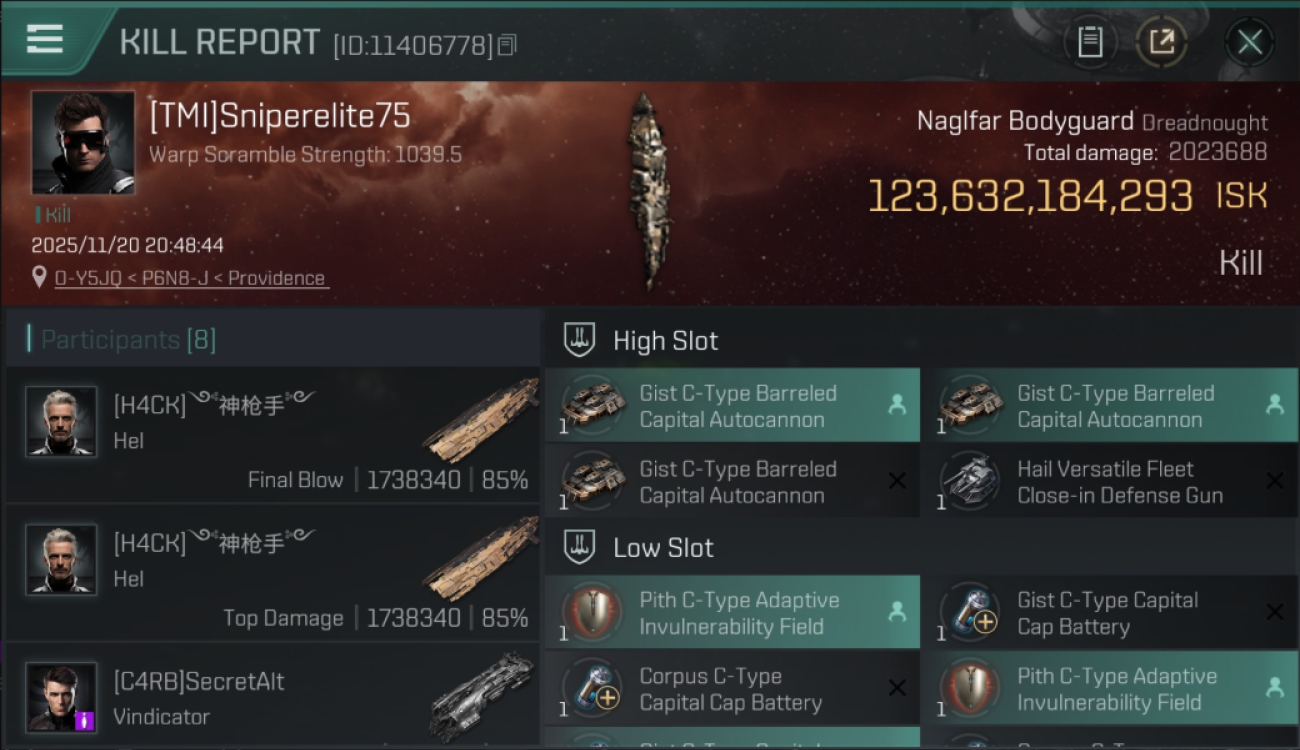Select the Final Blow Hel participant portrait

tap(61, 421)
